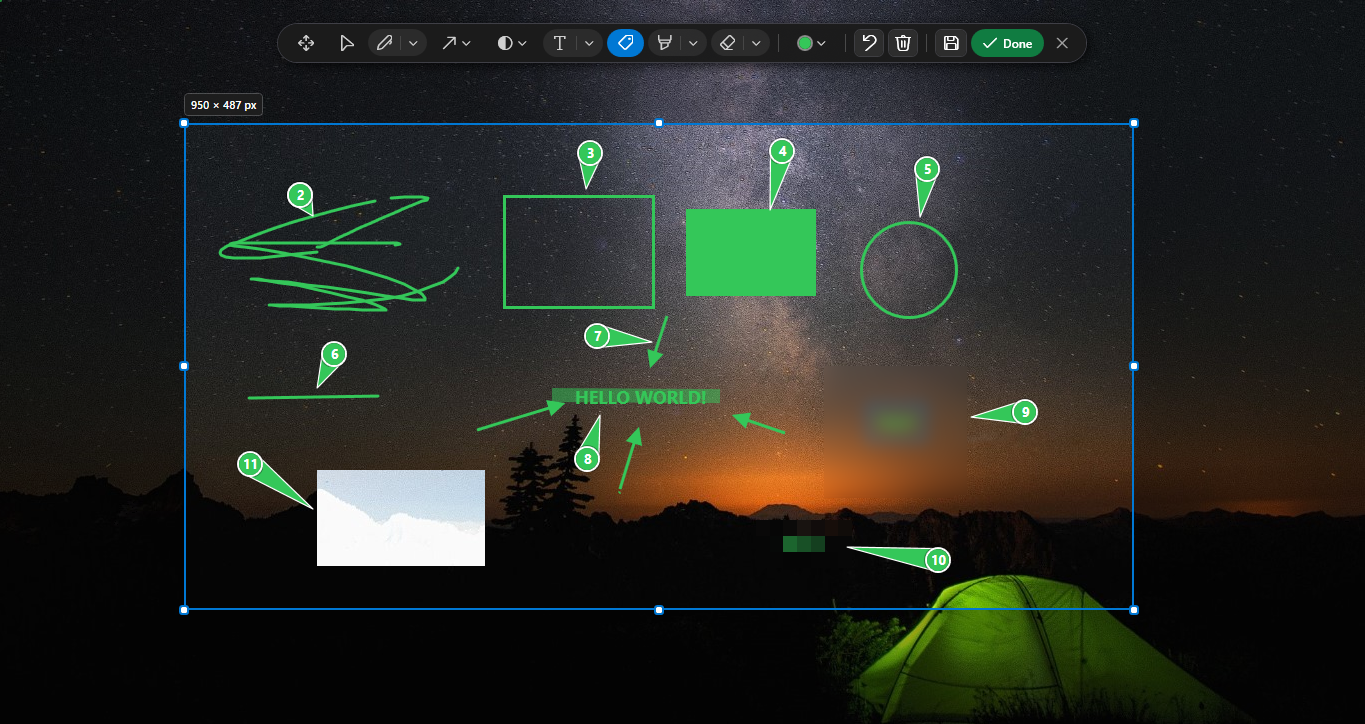This screenshot has width=1365, height=724.
Task: Select the Move selection tool
Action: (306, 43)
